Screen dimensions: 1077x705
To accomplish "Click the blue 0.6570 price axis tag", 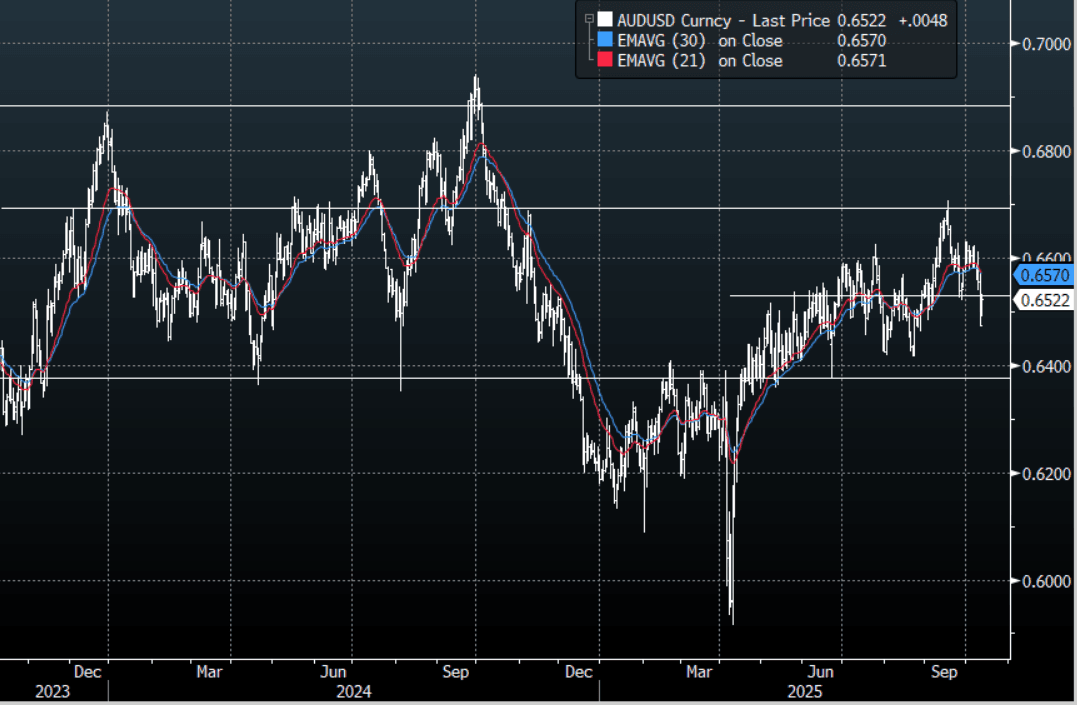I will (1046, 275).
